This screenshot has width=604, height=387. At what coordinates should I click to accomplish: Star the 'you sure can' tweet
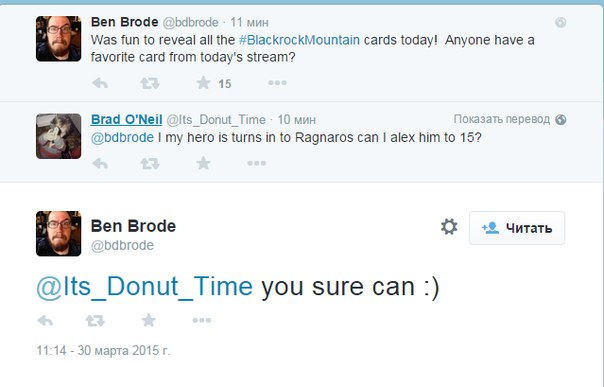point(148,320)
